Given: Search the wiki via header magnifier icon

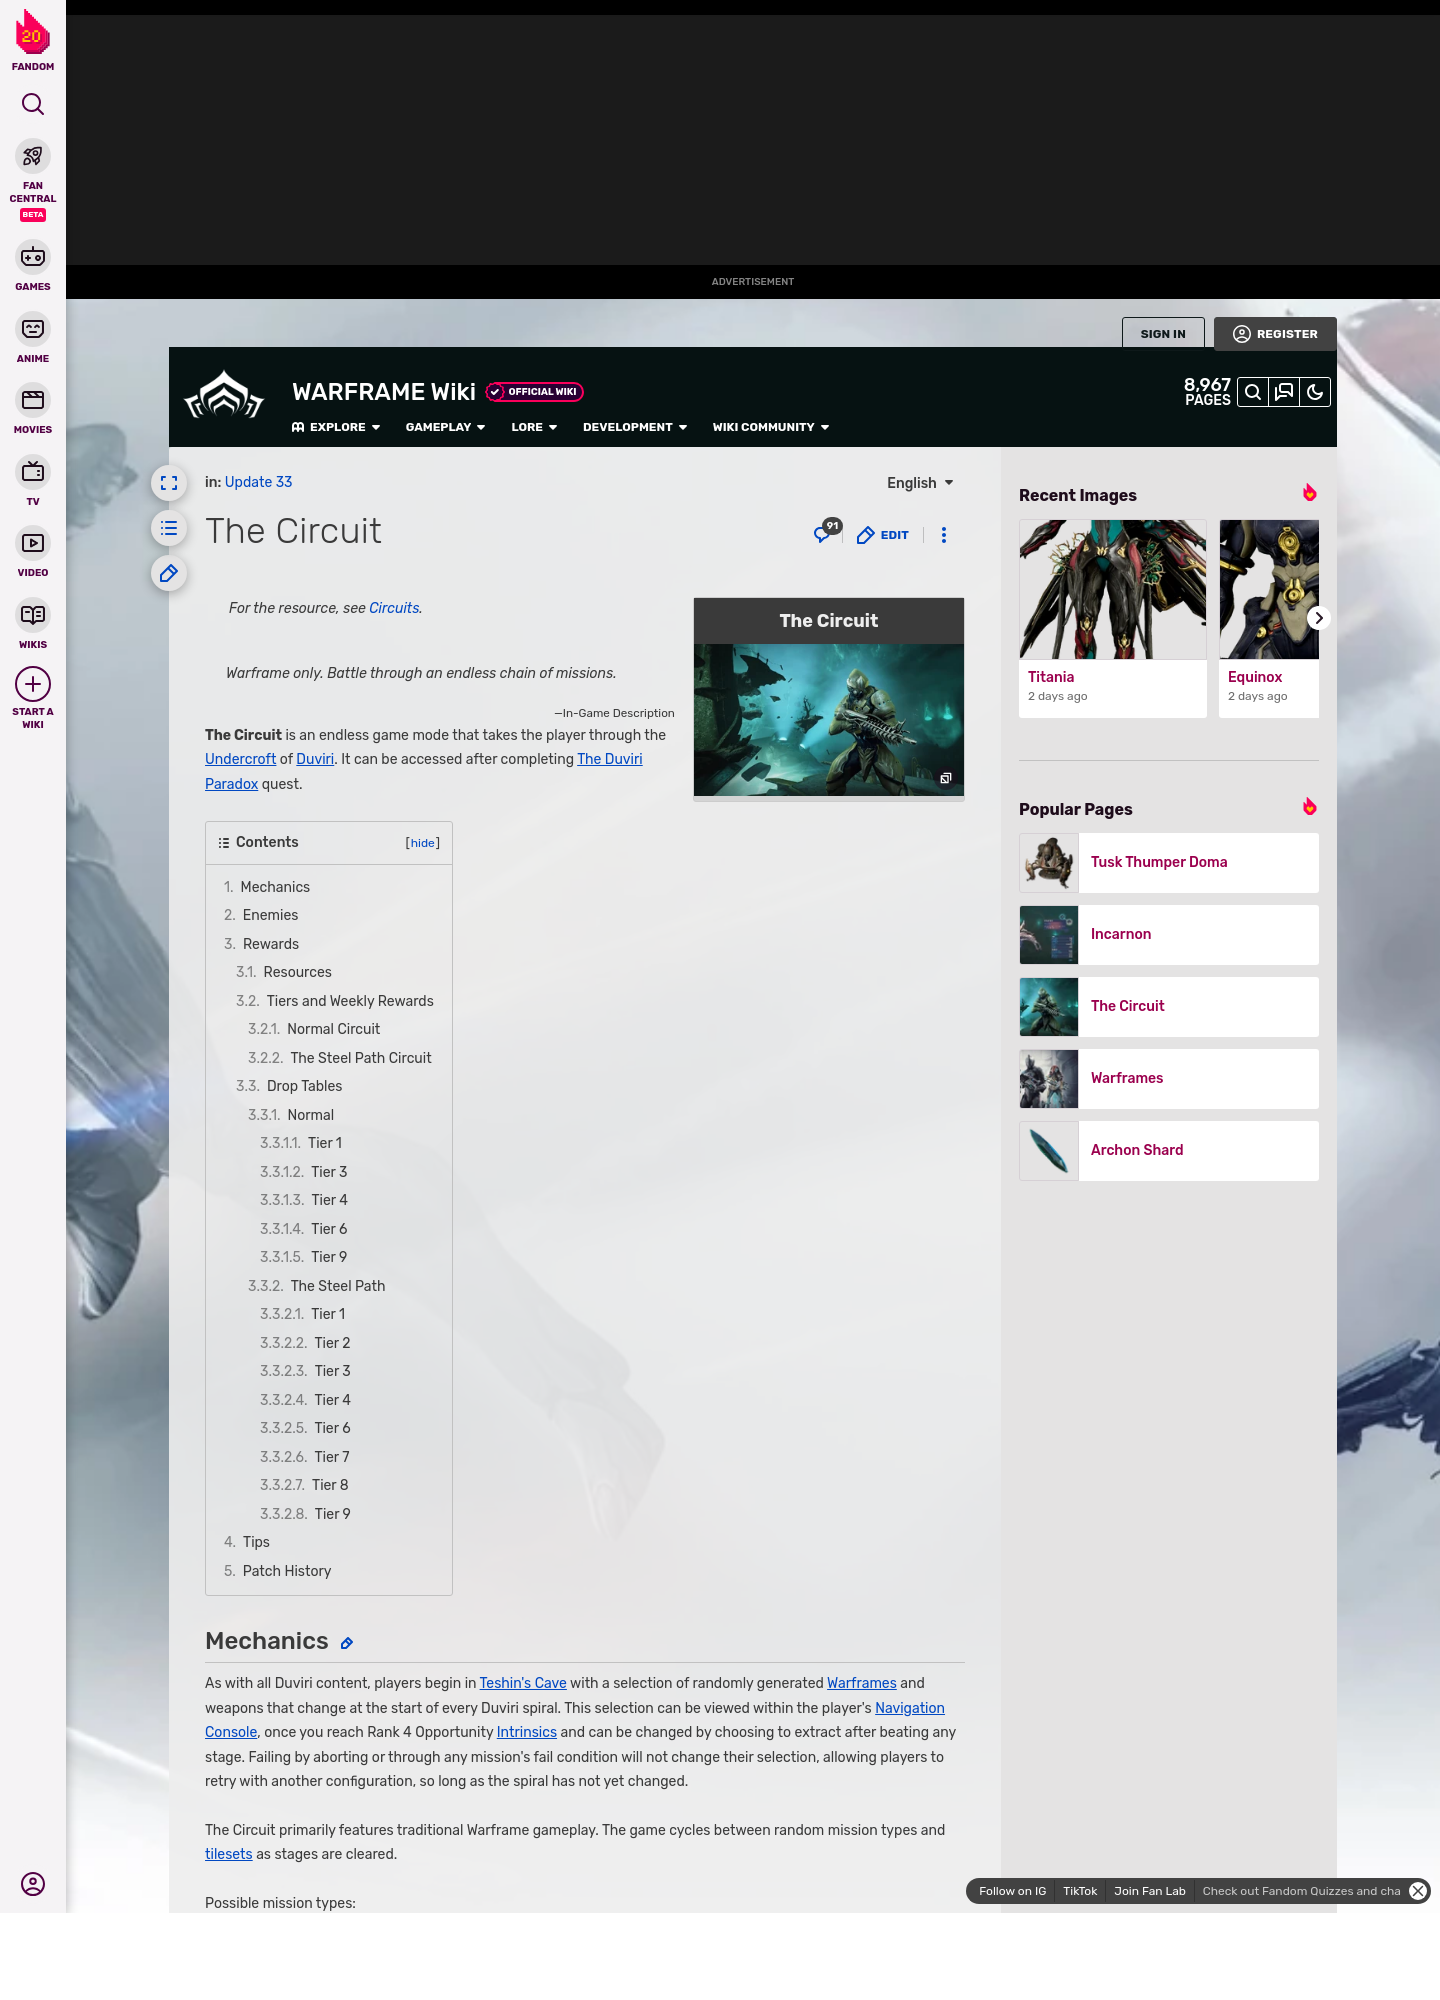Looking at the screenshot, I should click(1253, 392).
